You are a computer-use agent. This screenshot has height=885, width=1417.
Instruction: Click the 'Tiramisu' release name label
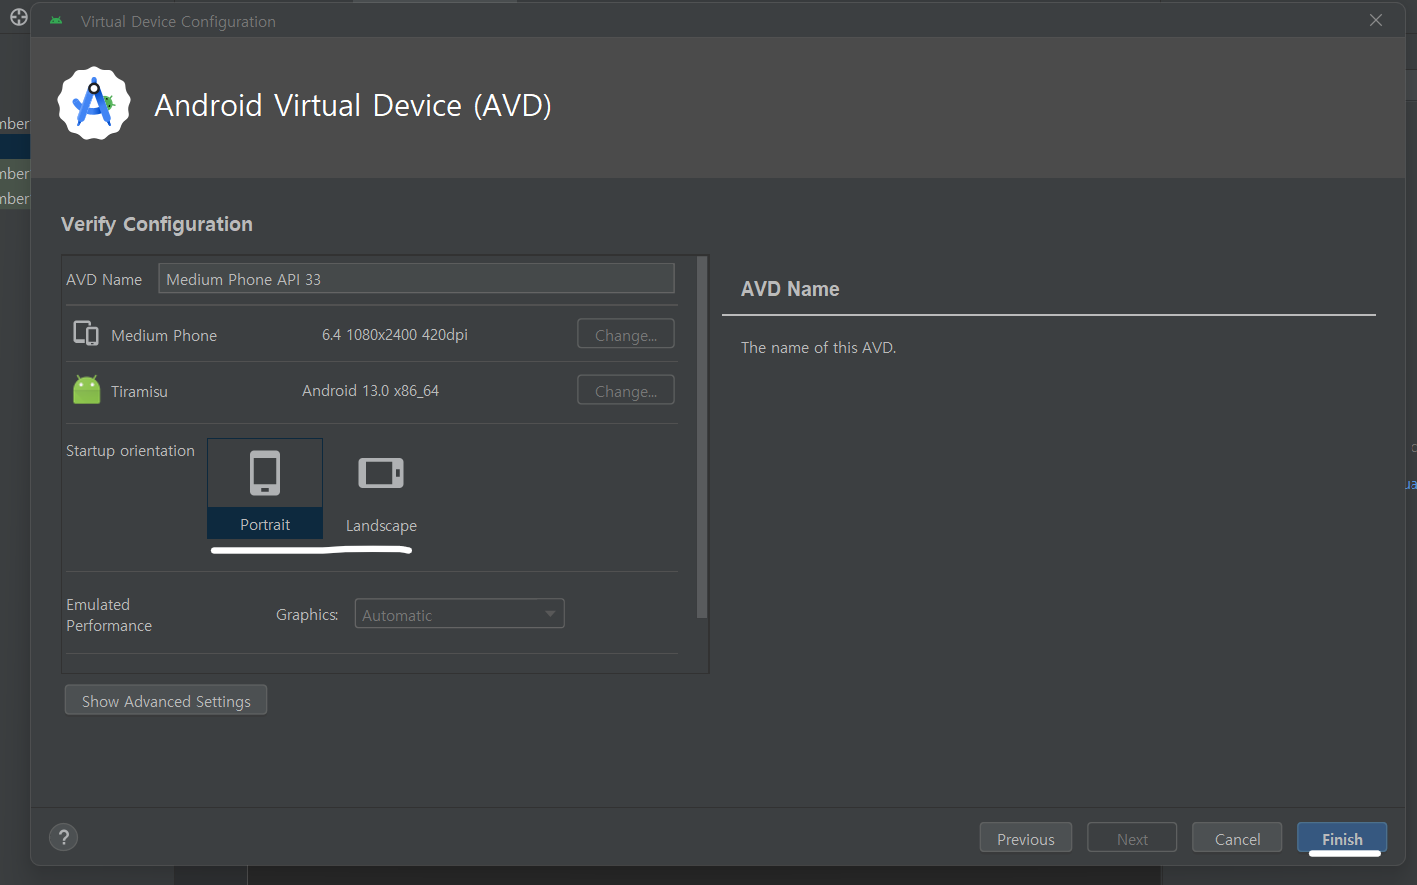pyautogui.click(x=140, y=391)
